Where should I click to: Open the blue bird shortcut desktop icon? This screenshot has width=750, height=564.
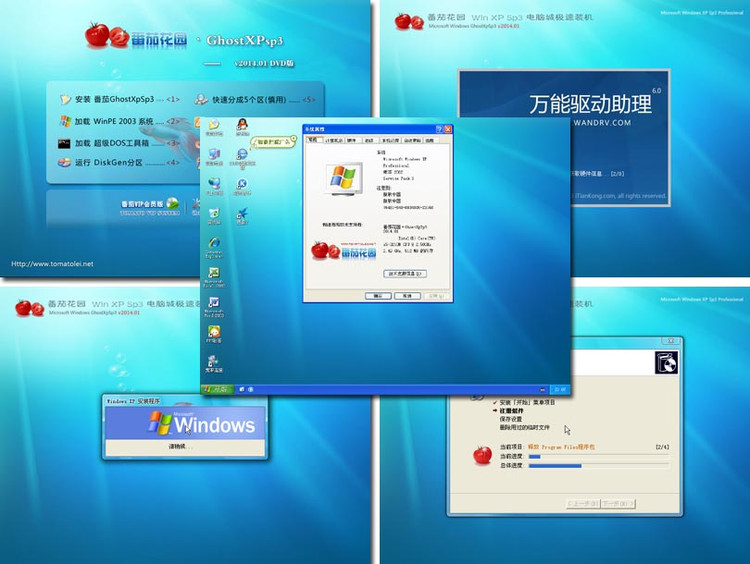click(243, 213)
